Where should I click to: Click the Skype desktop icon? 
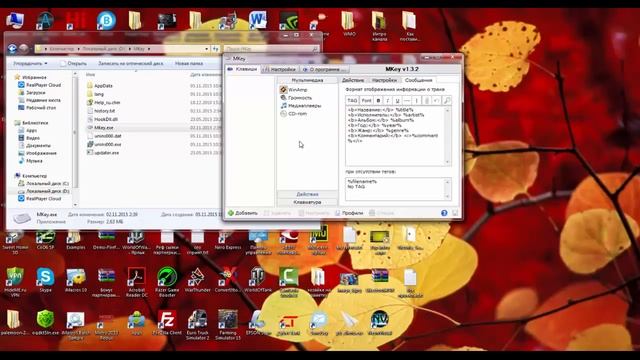click(x=45, y=280)
